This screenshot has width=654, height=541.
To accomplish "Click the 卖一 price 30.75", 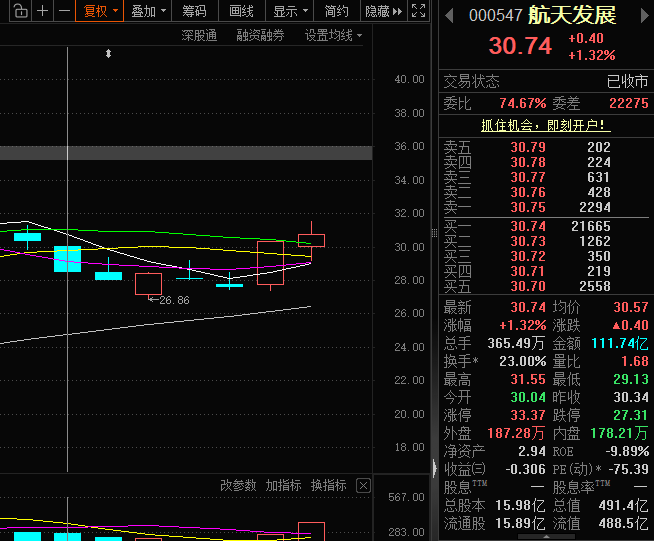I will 528,207.
